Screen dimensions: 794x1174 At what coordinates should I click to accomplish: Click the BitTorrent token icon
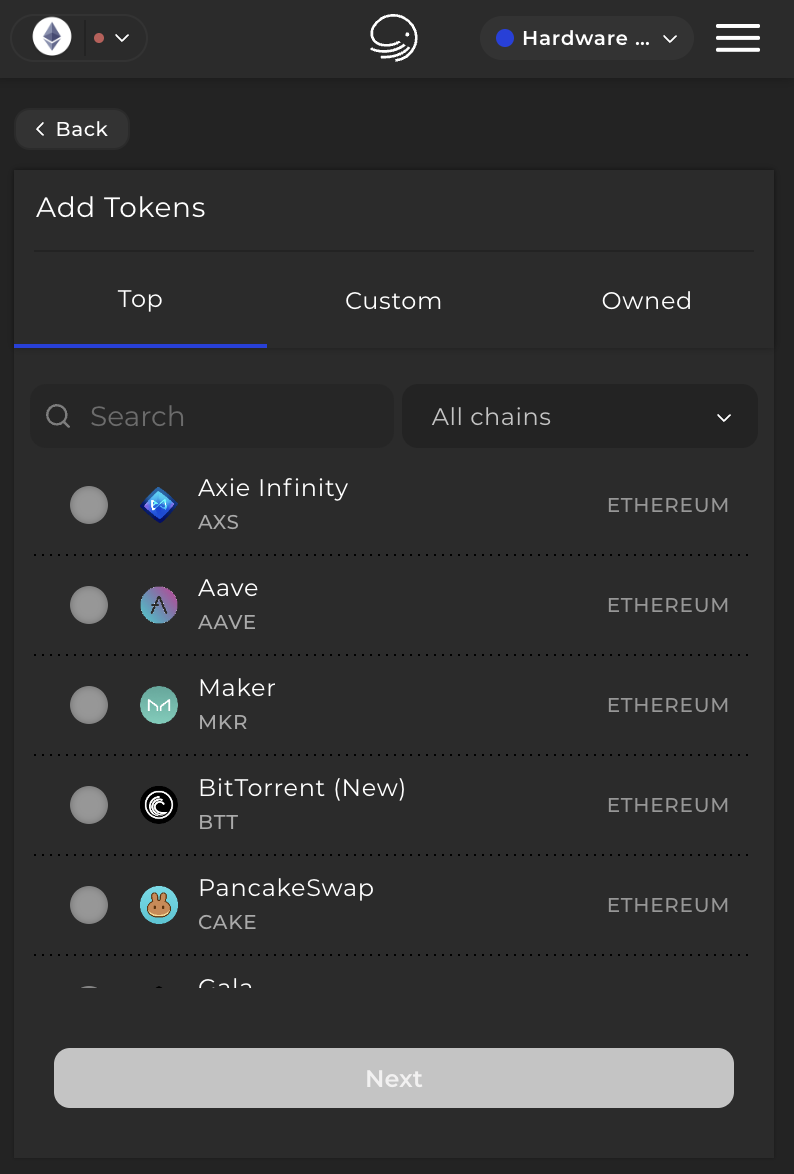[159, 805]
